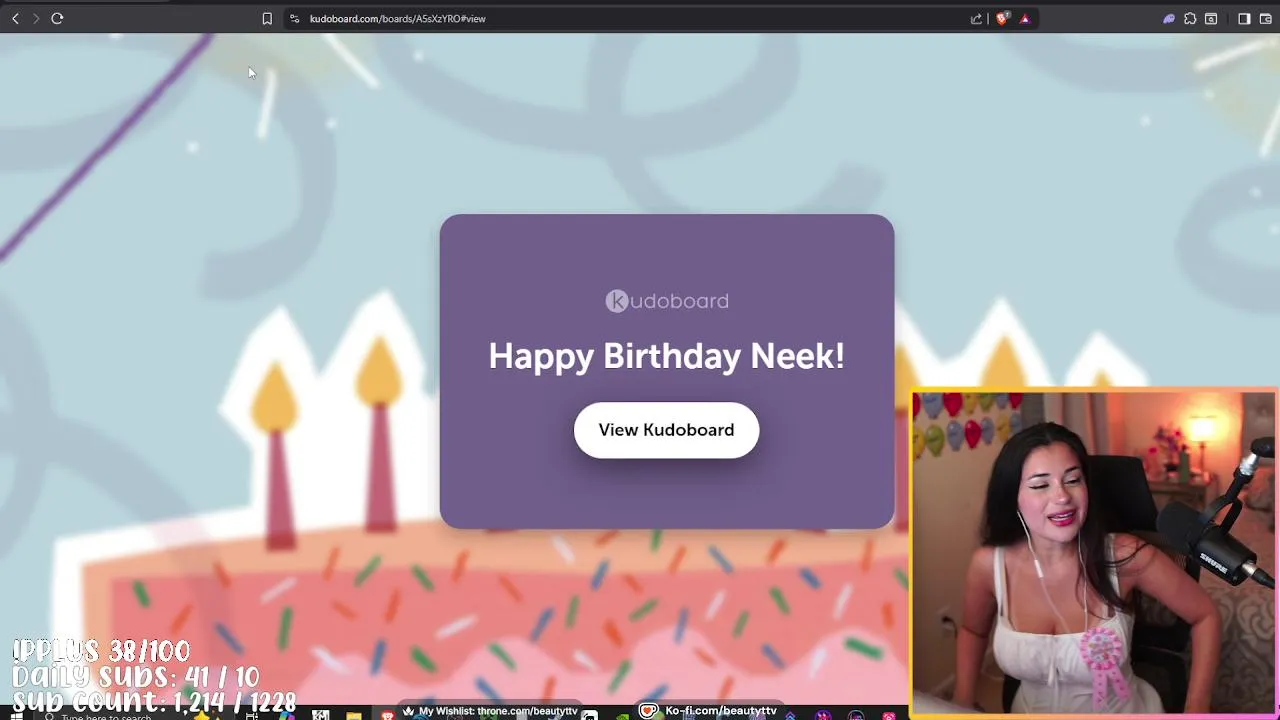
Task: Open the Brave Rewards triangle icon
Action: [1025, 18]
